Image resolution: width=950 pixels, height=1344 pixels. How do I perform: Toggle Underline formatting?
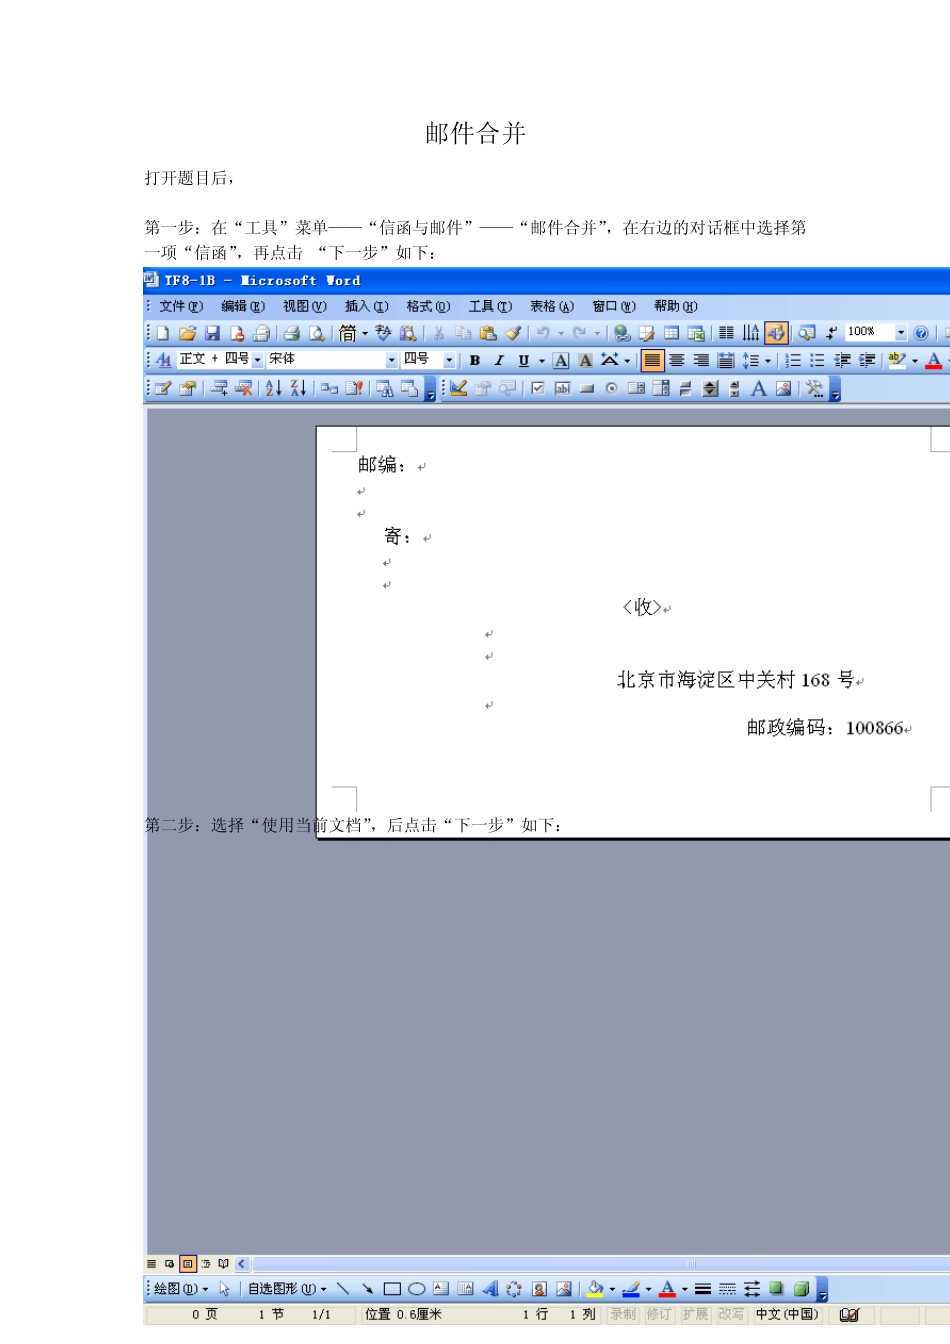[x=523, y=360]
